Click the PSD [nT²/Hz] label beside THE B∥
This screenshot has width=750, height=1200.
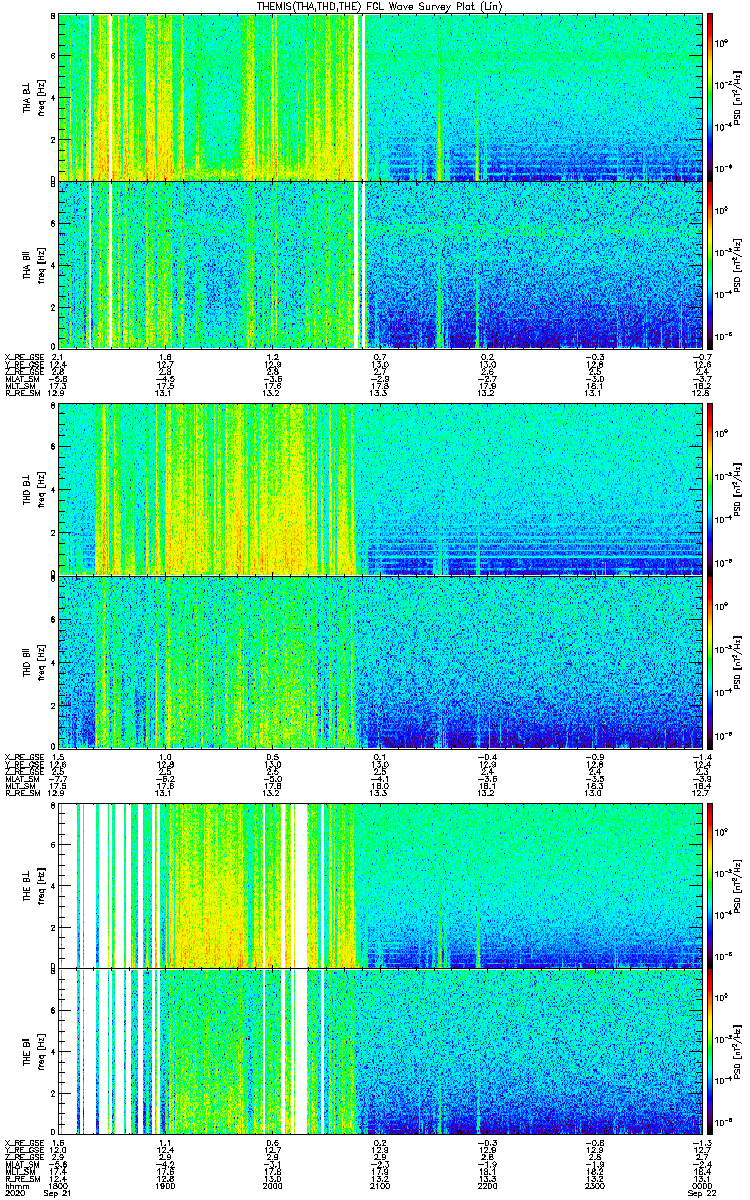point(738,1051)
